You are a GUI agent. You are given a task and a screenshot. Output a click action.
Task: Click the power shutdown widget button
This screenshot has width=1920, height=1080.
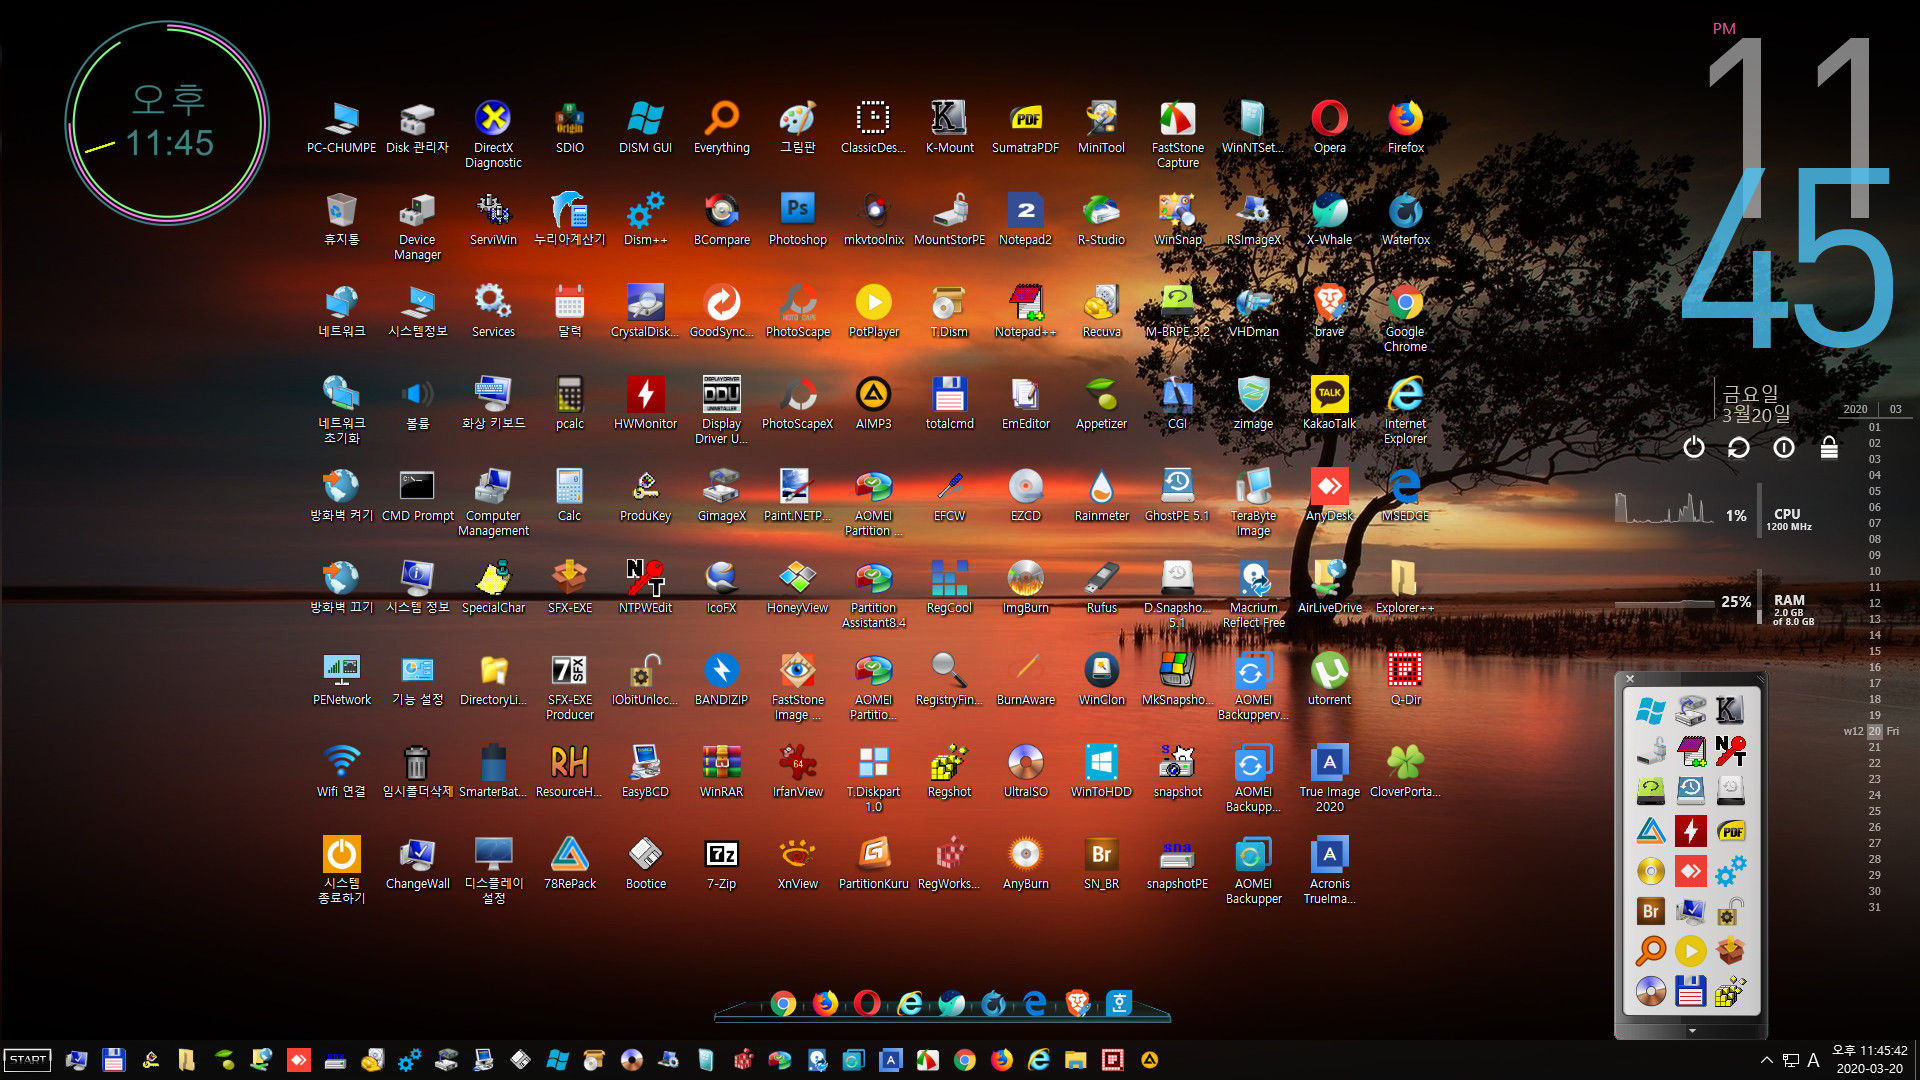point(1693,447)
